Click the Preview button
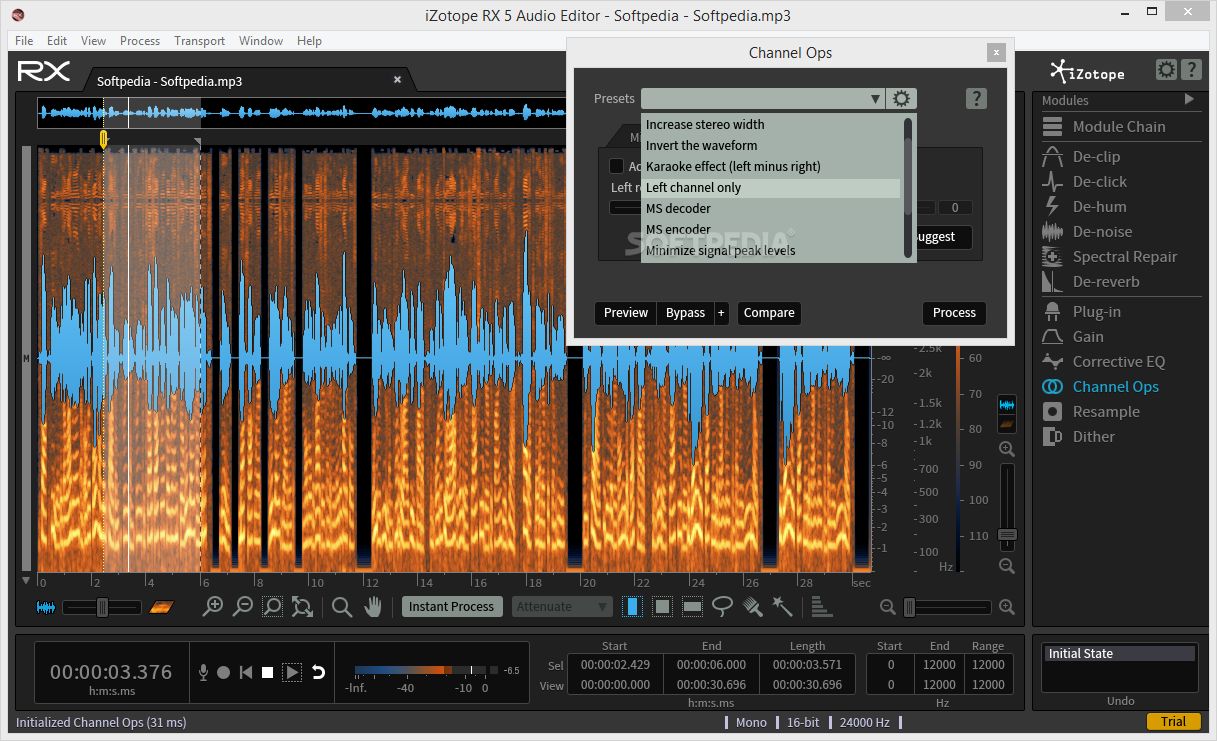The image size is (1217, 741). point(626,313)
